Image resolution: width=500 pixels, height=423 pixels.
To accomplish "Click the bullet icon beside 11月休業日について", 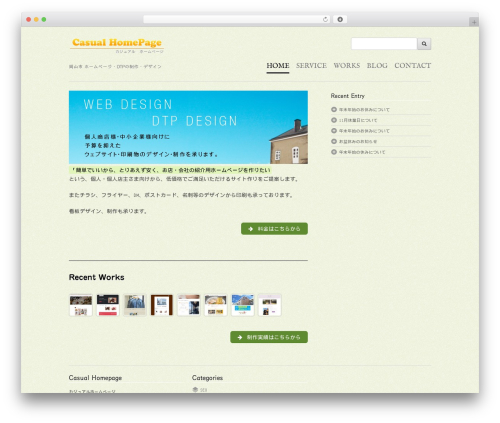I will (x=334, y=120).
